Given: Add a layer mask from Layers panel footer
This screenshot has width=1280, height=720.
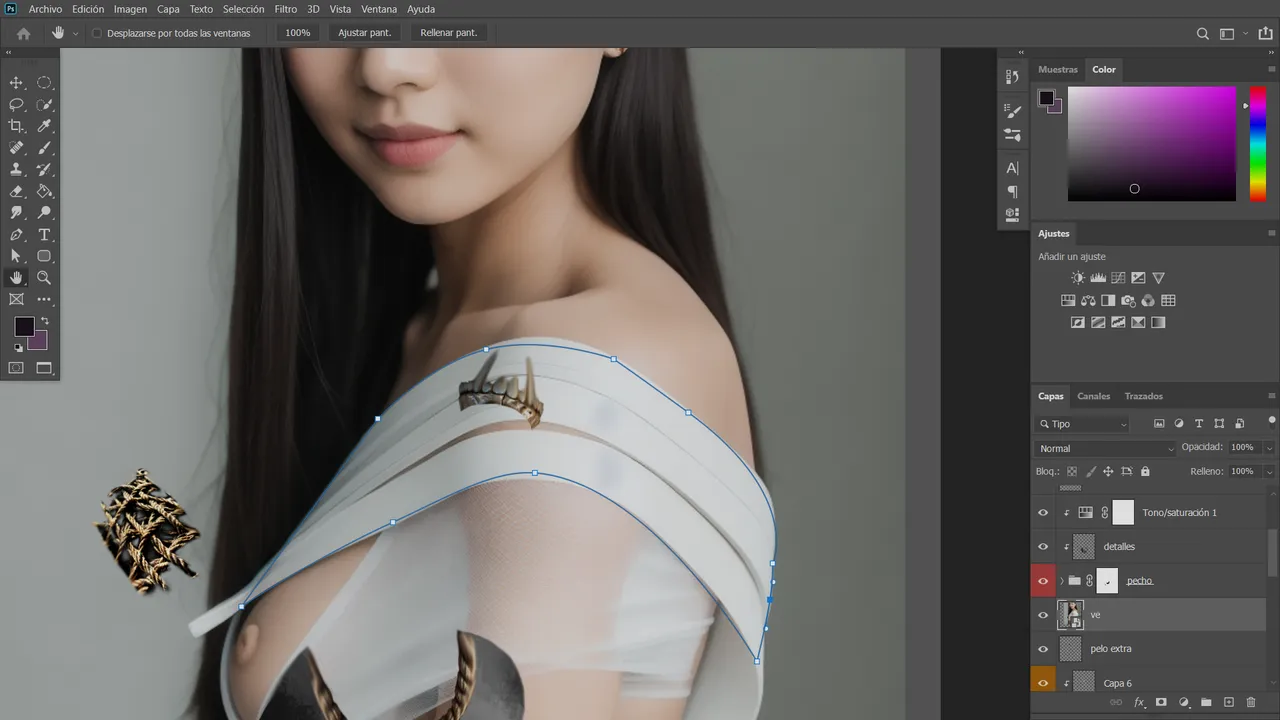Looking at the screenshot, I should click(x=1161, y=703).
